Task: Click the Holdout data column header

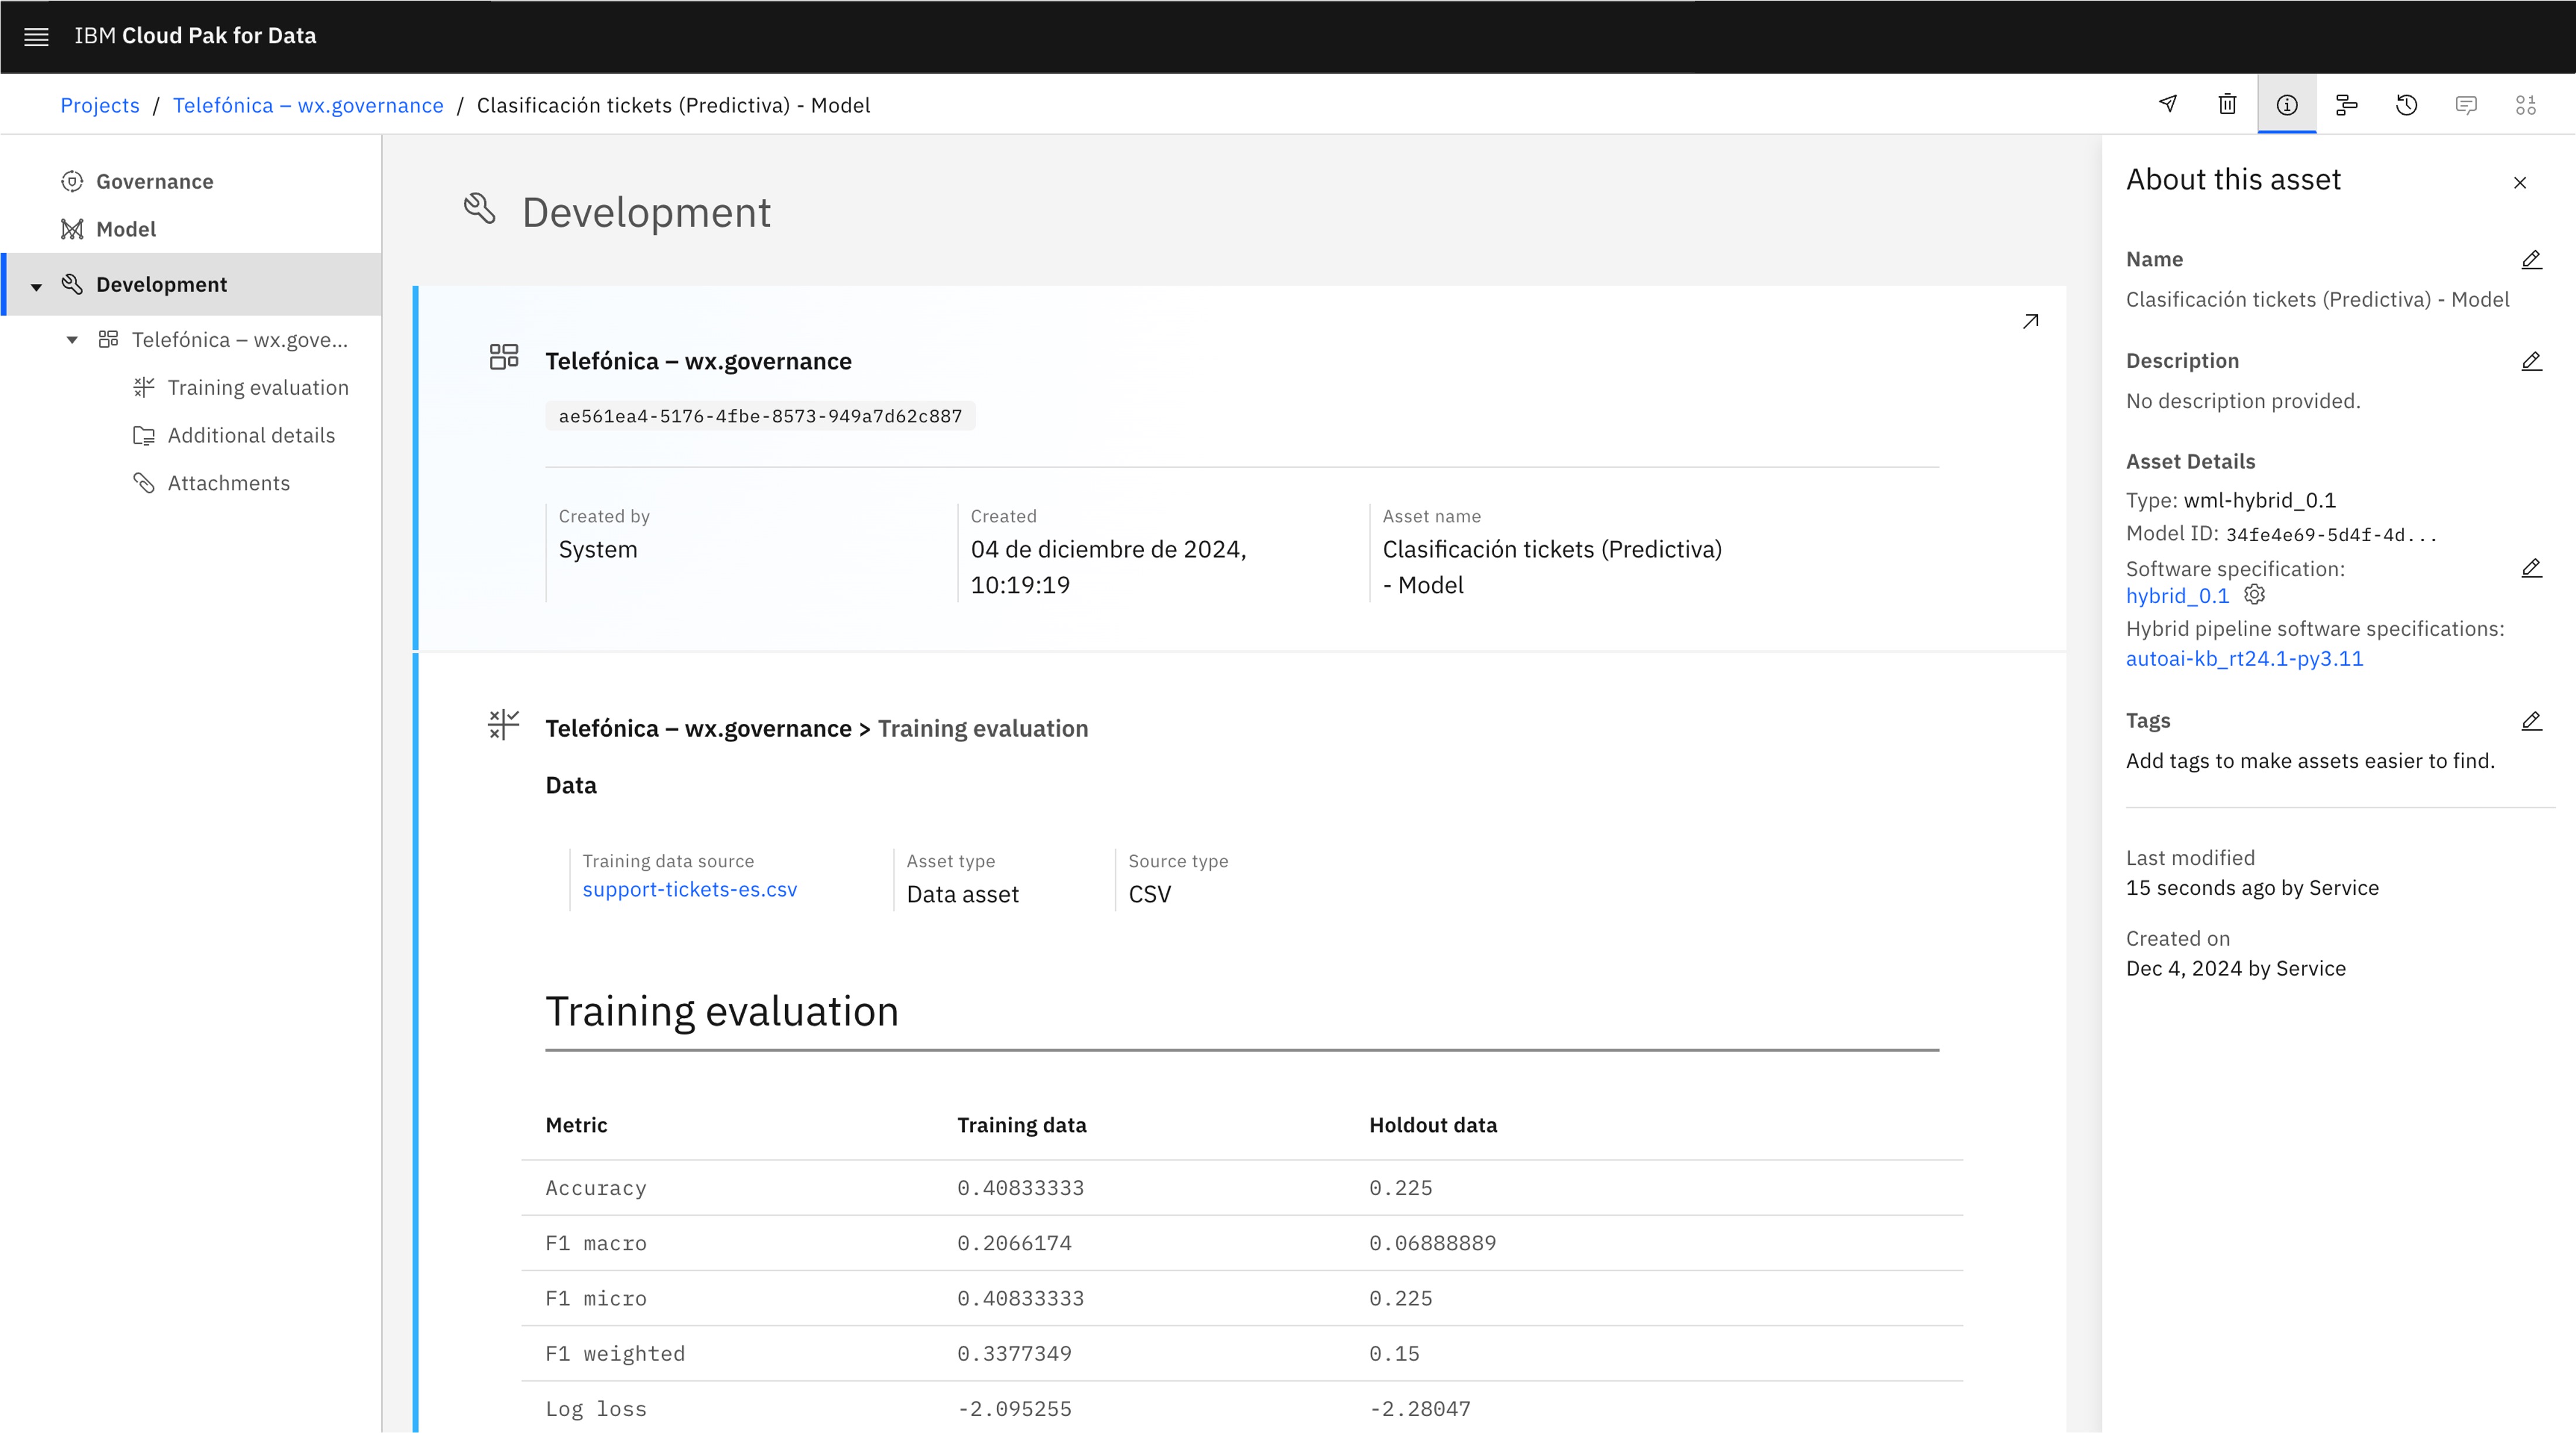Action: [x=1433, y=1125]
